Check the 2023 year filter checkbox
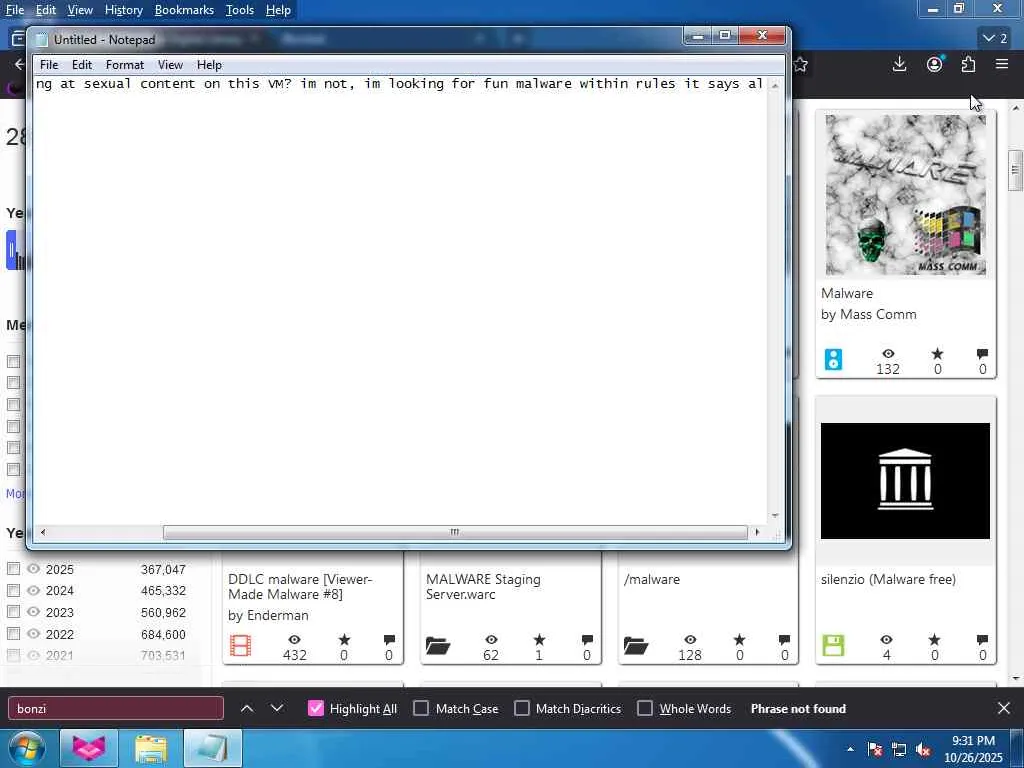1024x768 pixels. 13,612
